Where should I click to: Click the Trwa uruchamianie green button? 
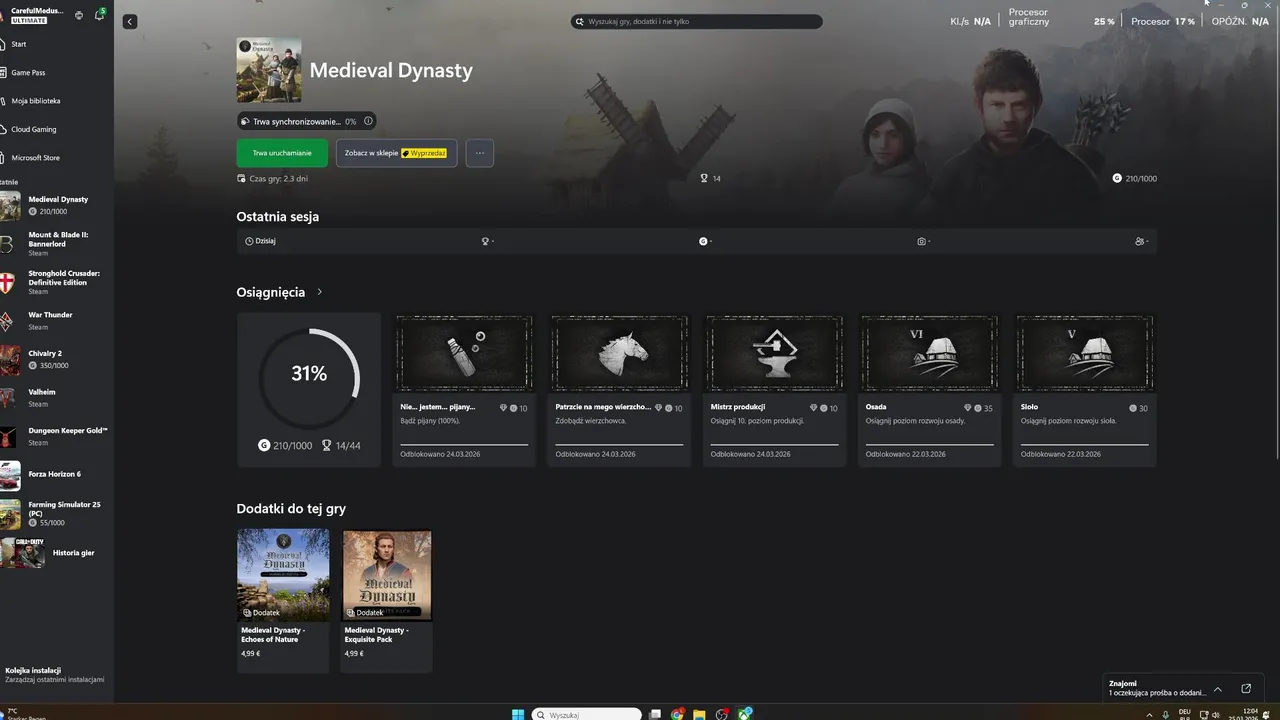[x=282, y=153]
